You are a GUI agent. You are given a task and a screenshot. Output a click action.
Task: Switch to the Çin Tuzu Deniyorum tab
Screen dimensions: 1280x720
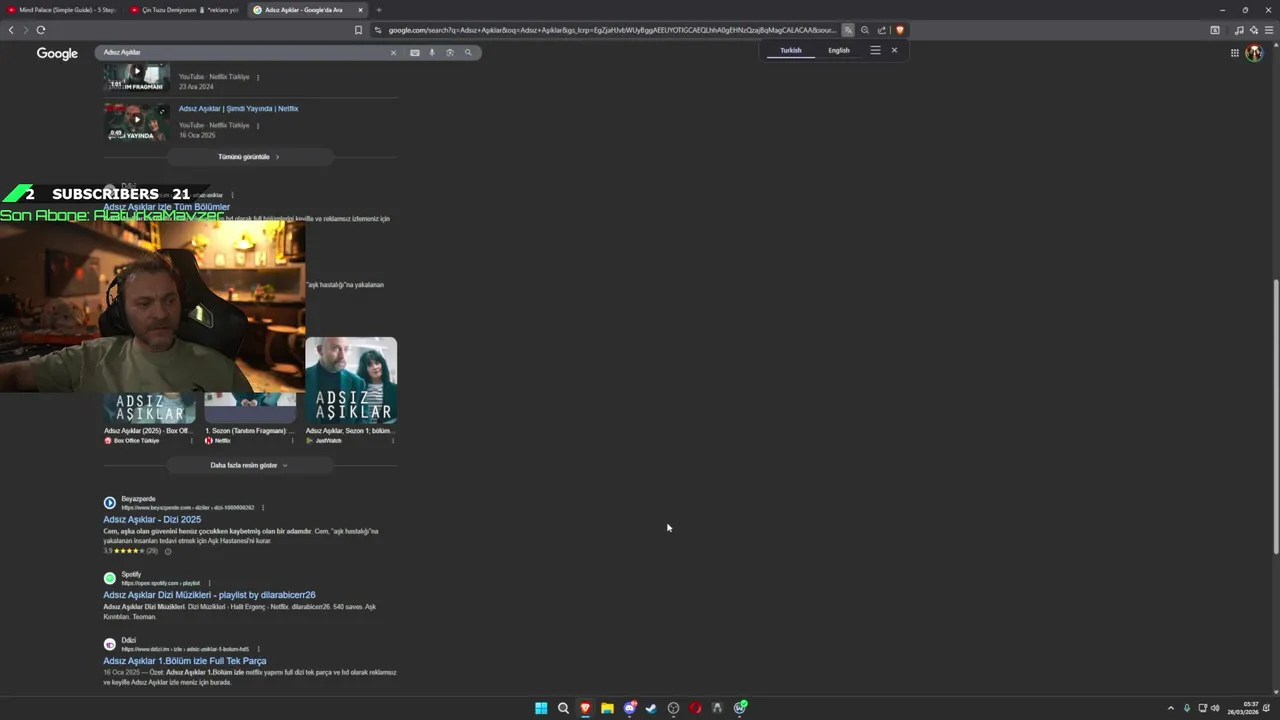pos(184,10)
